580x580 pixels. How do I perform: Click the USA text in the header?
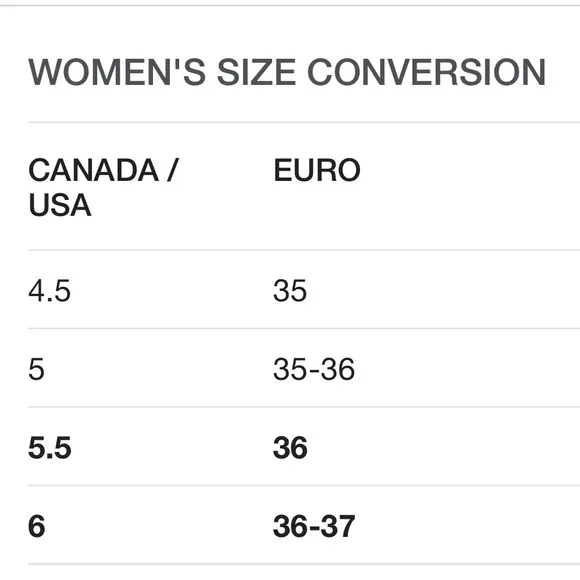point(60,205)
